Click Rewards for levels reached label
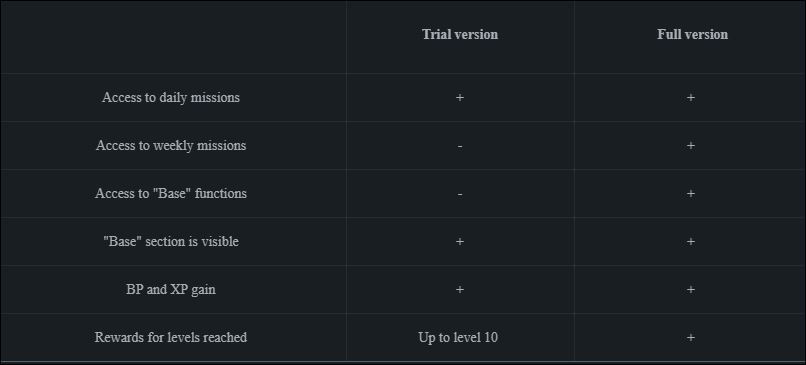 click(171, 337)
